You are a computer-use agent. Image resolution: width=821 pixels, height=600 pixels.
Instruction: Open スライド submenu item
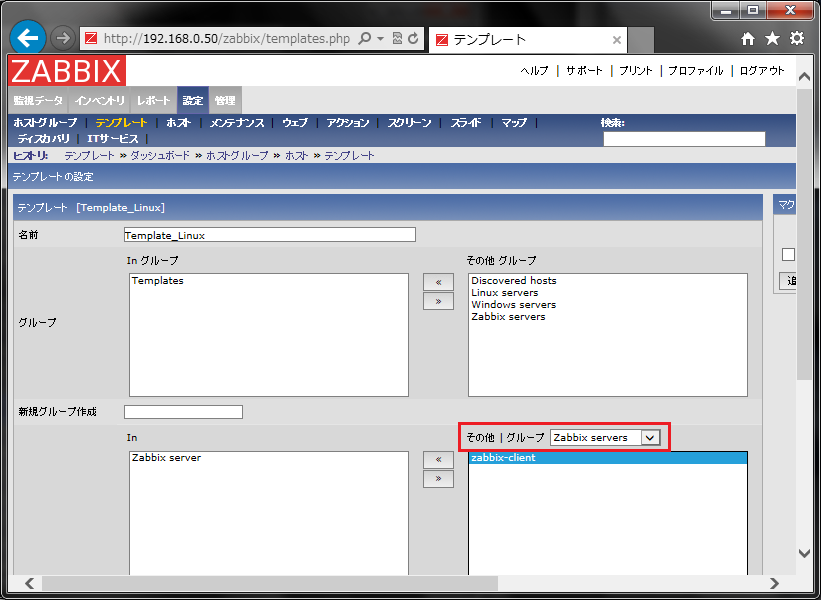pos(466,123)
